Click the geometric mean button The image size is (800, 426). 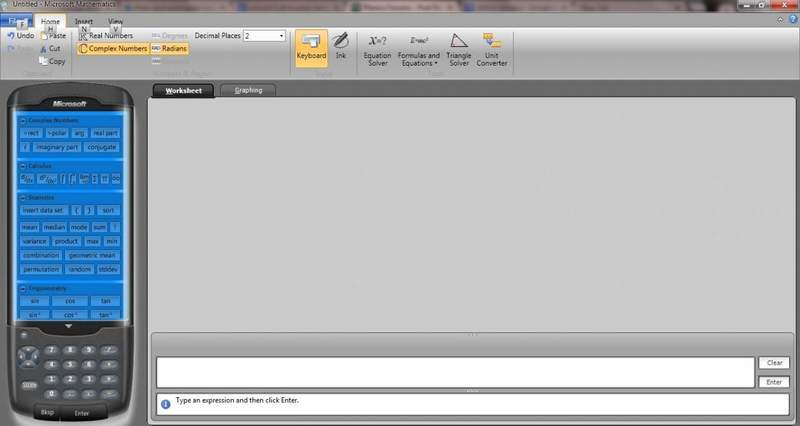pyautogui.click(x=92, y=256)
